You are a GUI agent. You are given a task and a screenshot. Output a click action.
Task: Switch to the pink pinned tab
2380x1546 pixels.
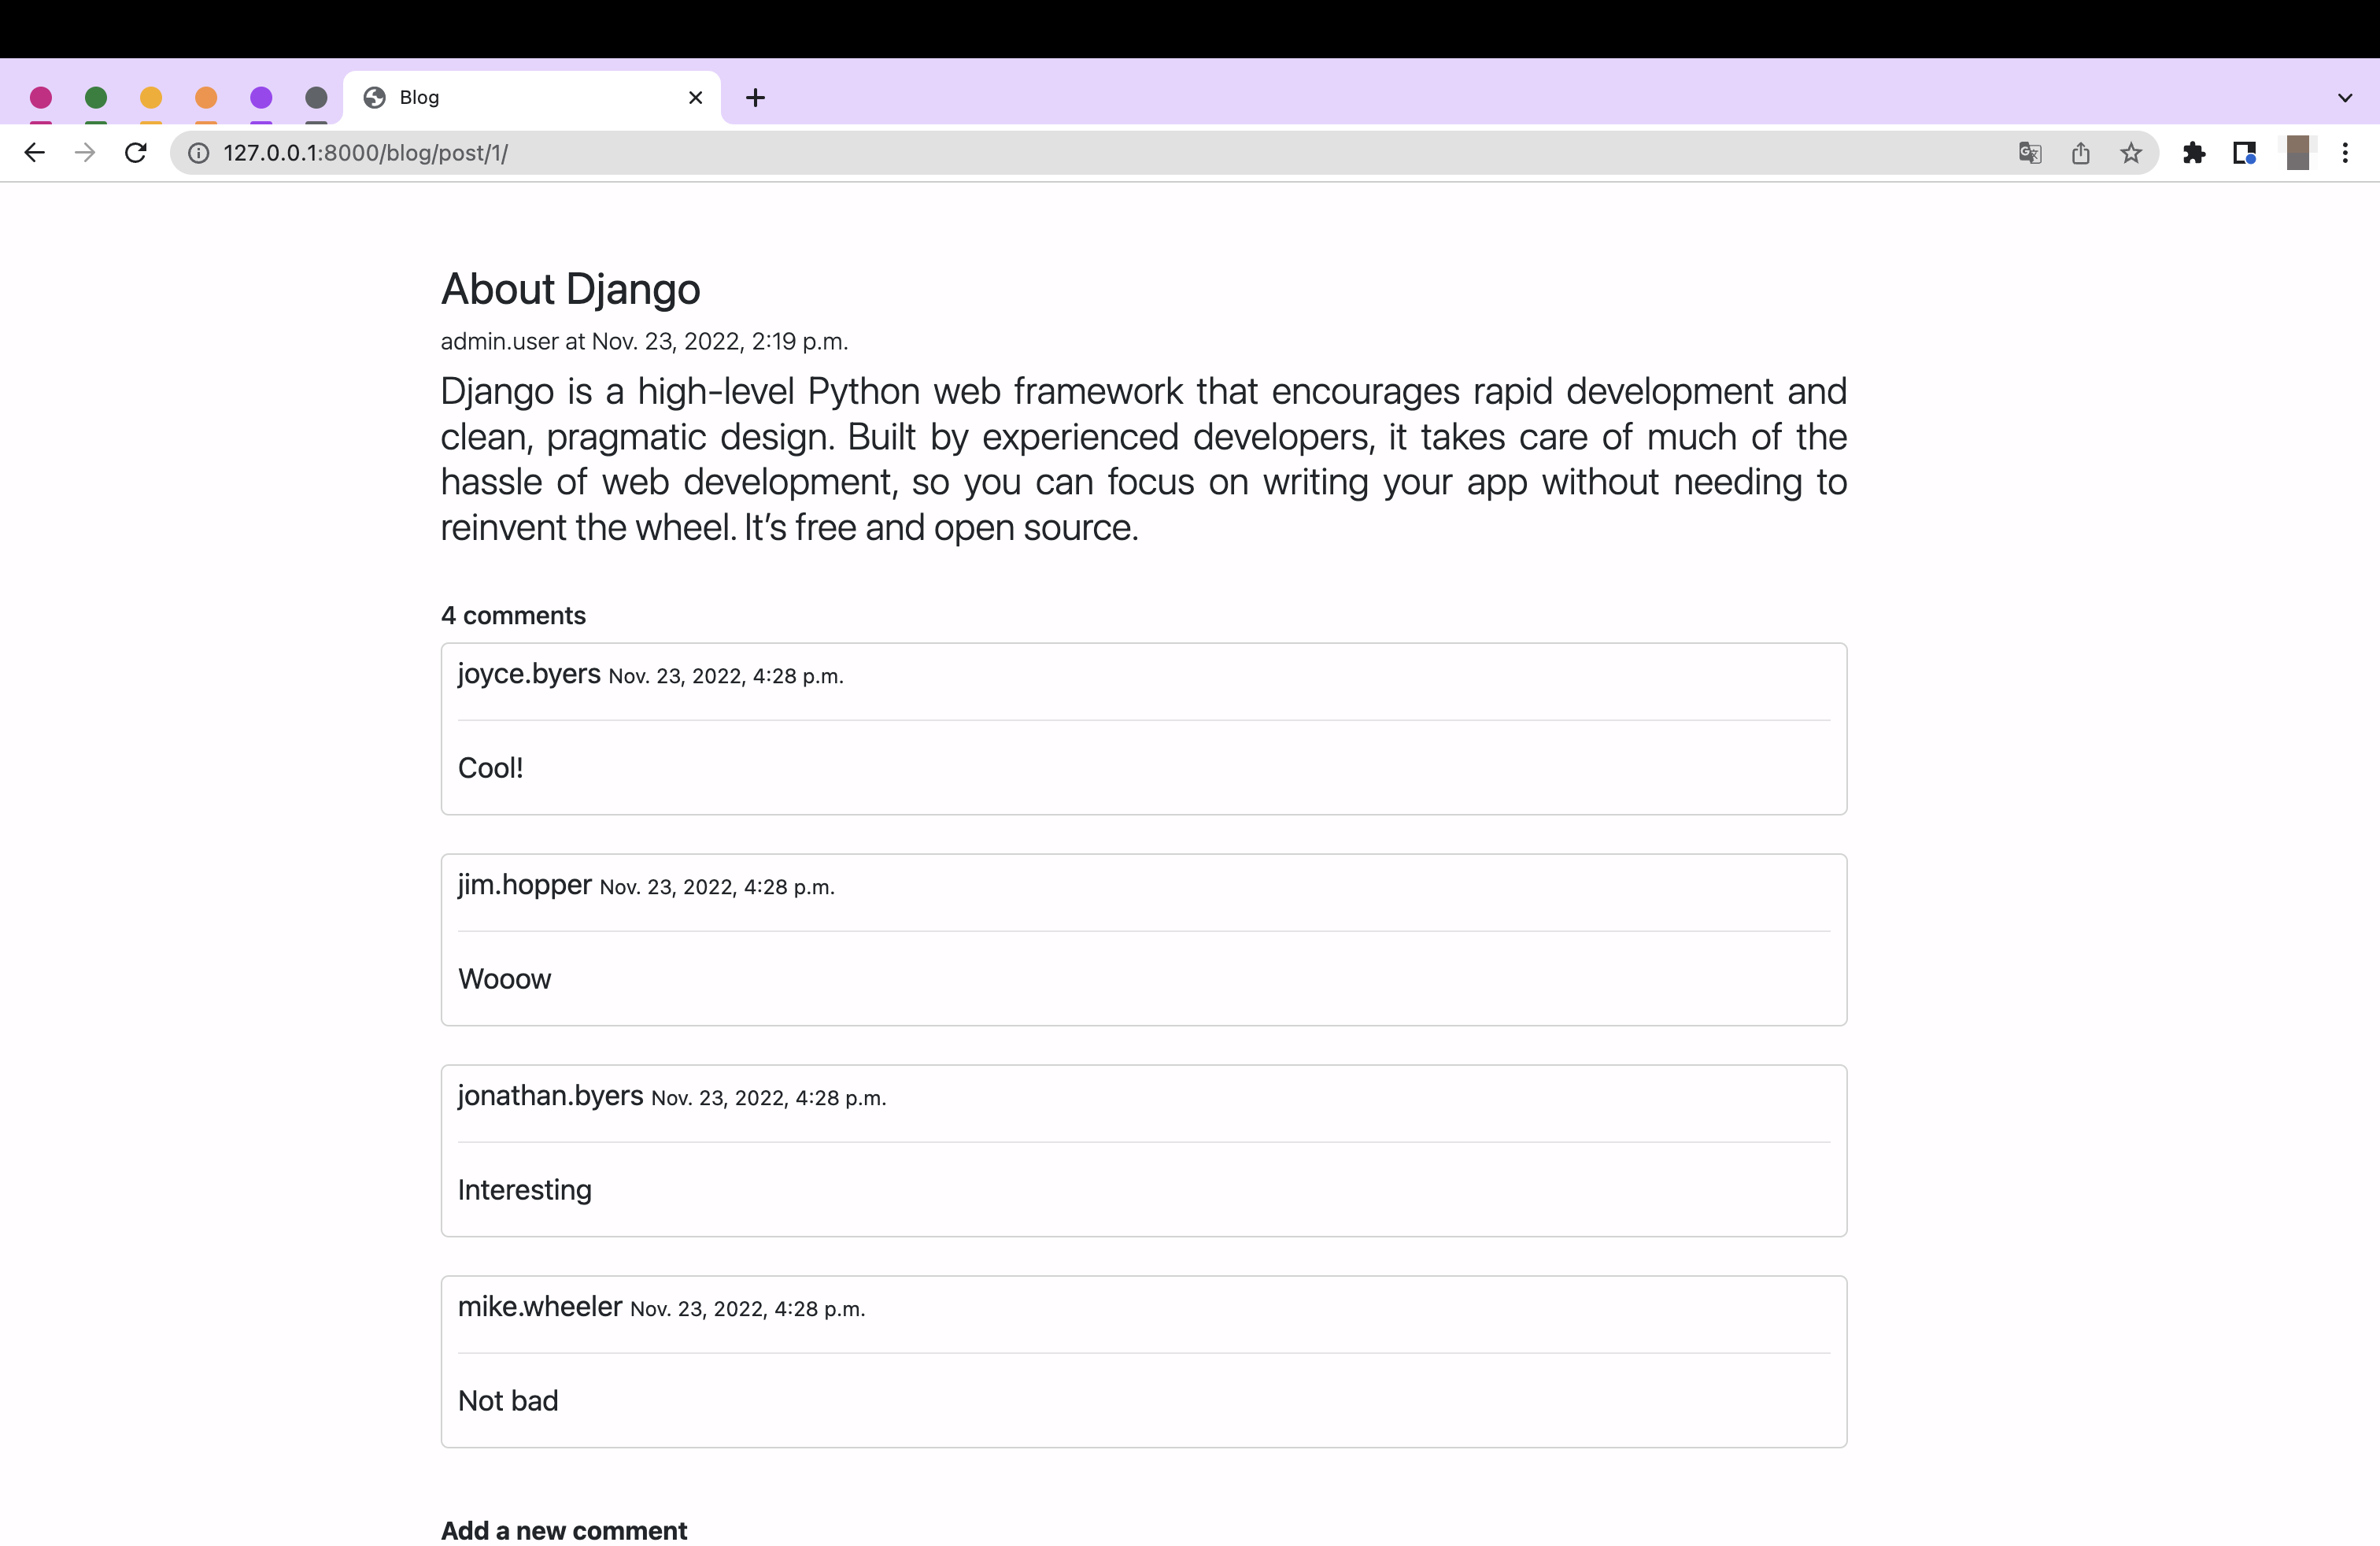(41, 98)
